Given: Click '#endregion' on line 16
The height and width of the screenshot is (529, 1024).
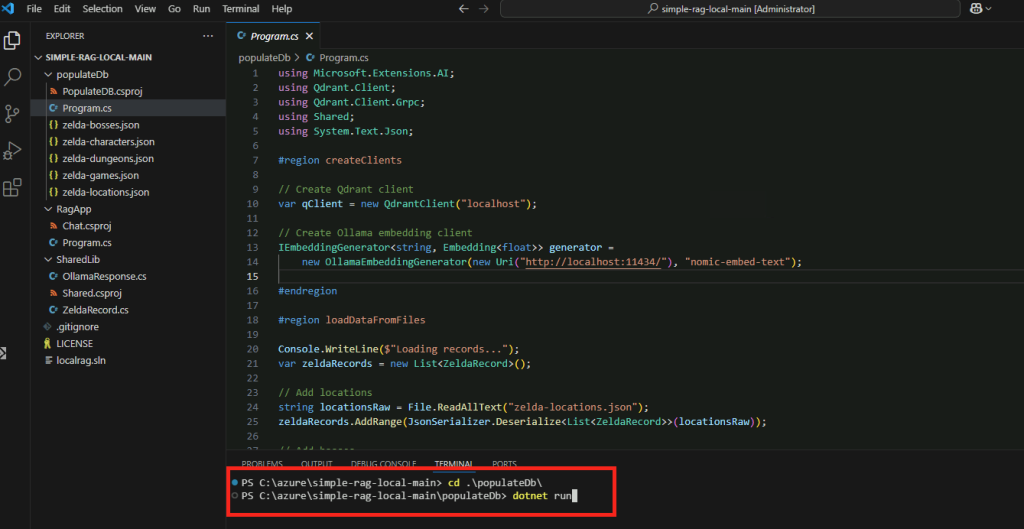Looking at the screenshot, I should click(308, 291).
